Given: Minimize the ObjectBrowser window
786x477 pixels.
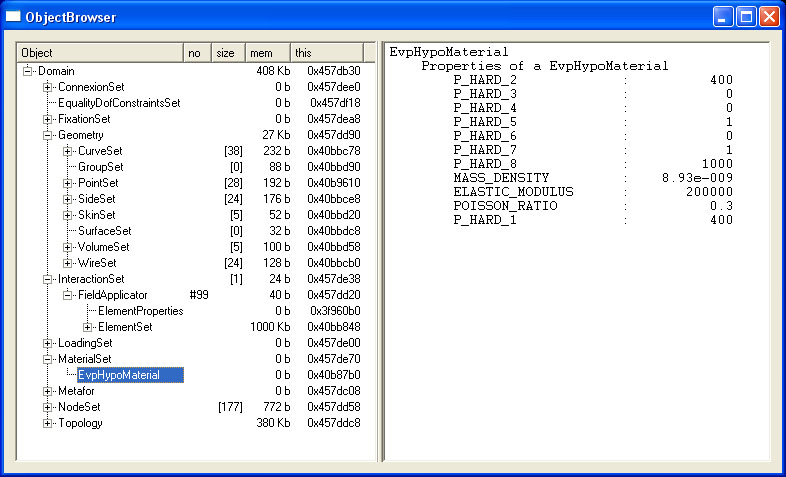Looking at the screenshot, I should [x=722, y=17].
